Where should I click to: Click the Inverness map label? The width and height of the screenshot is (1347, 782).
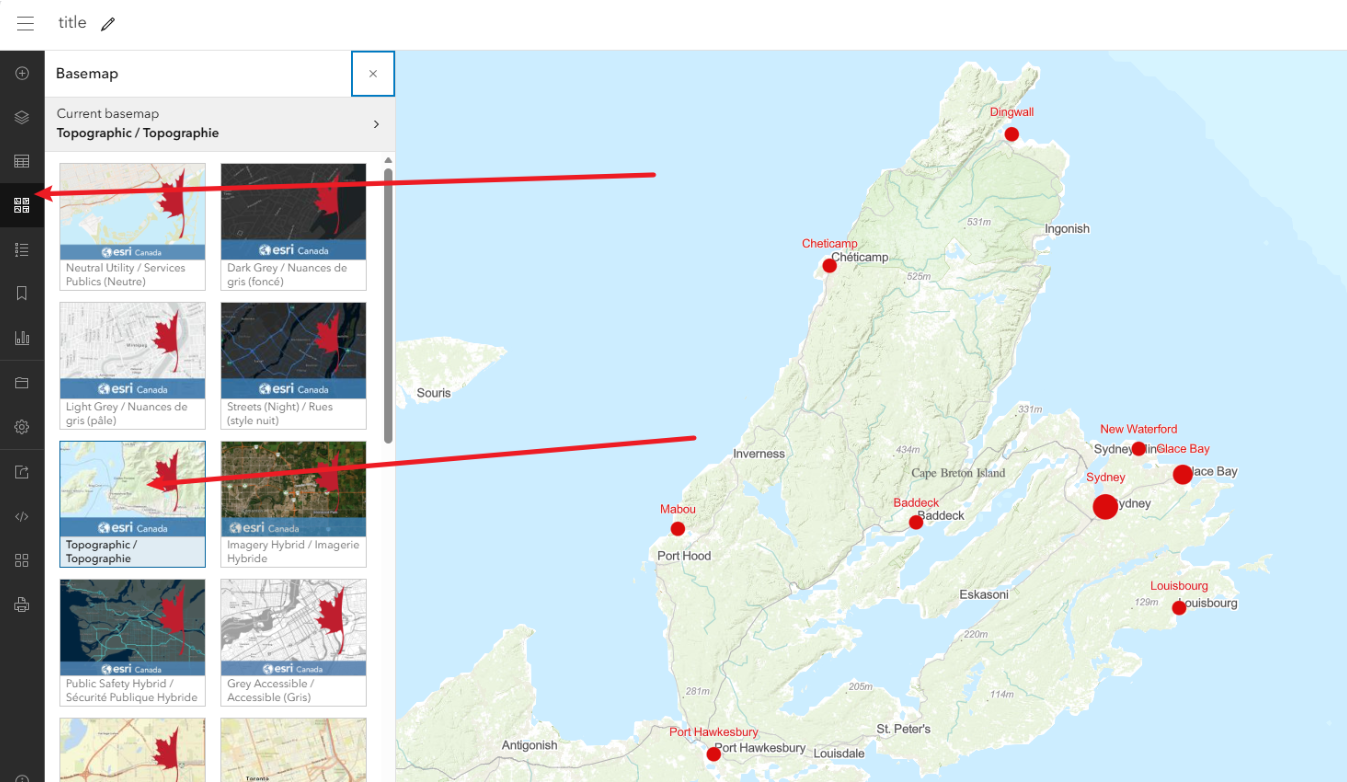tap(759, 454)
